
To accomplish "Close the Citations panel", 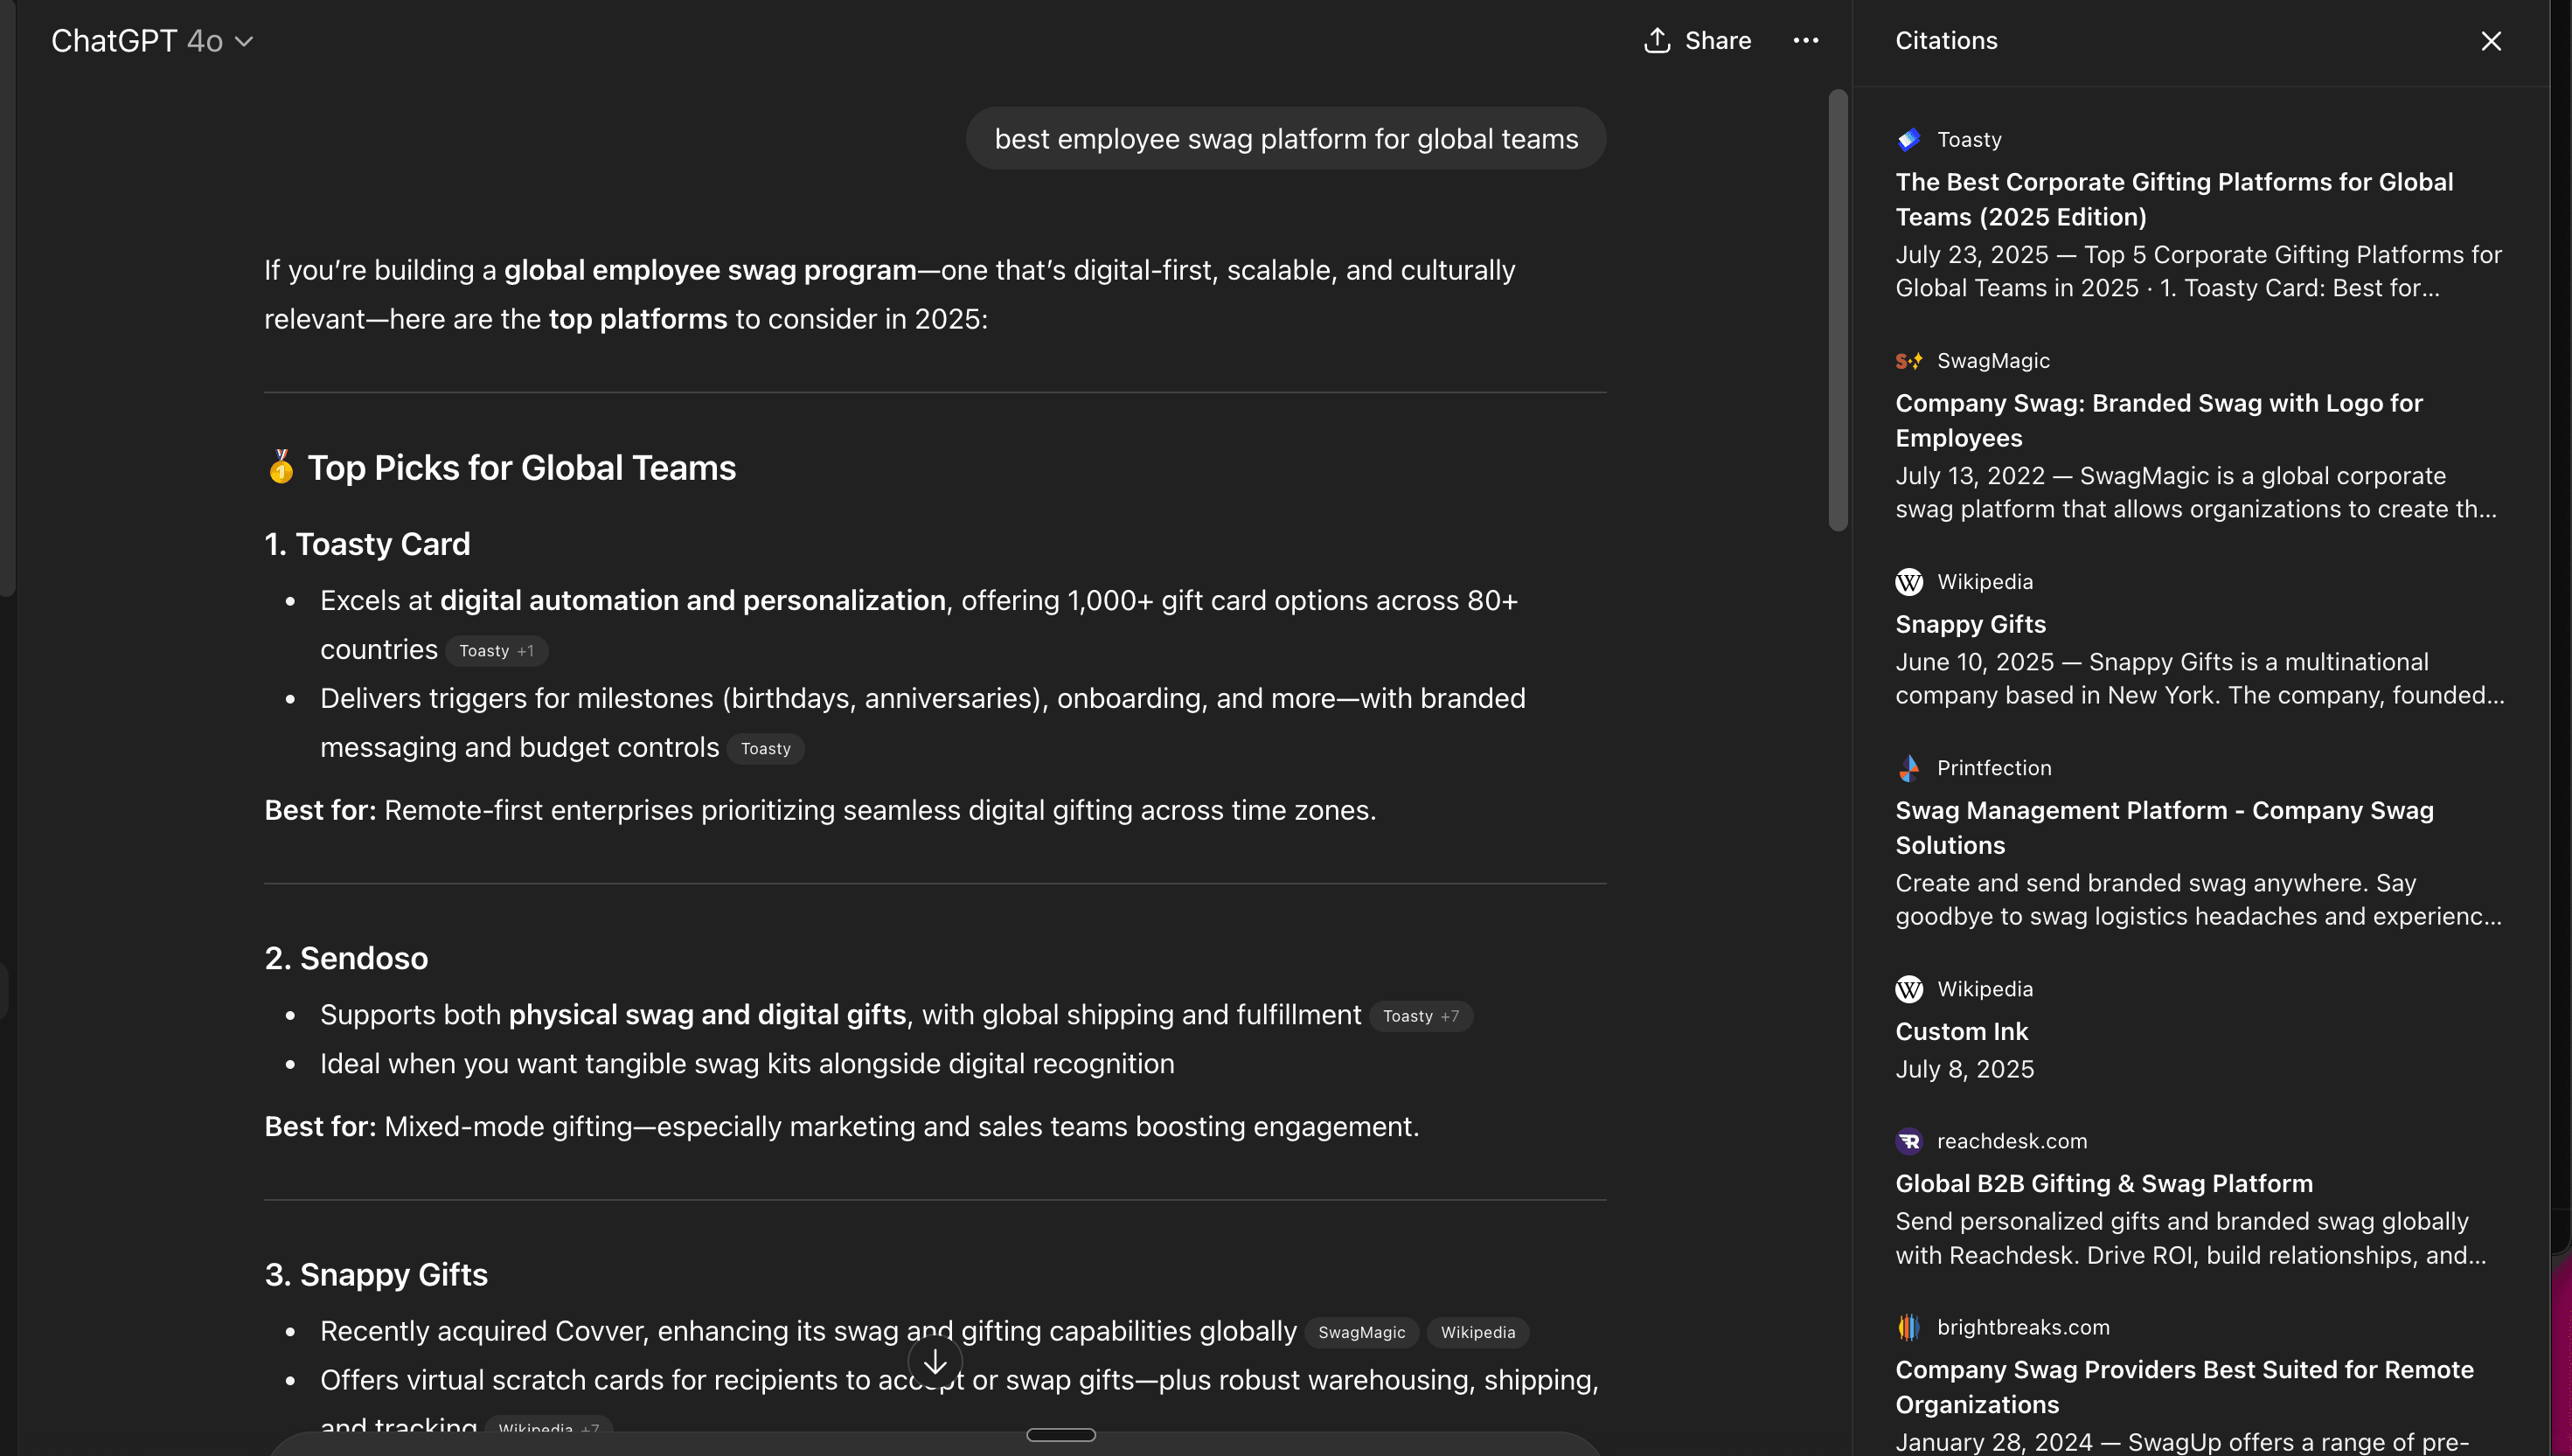I will [x=2491, y=41].
